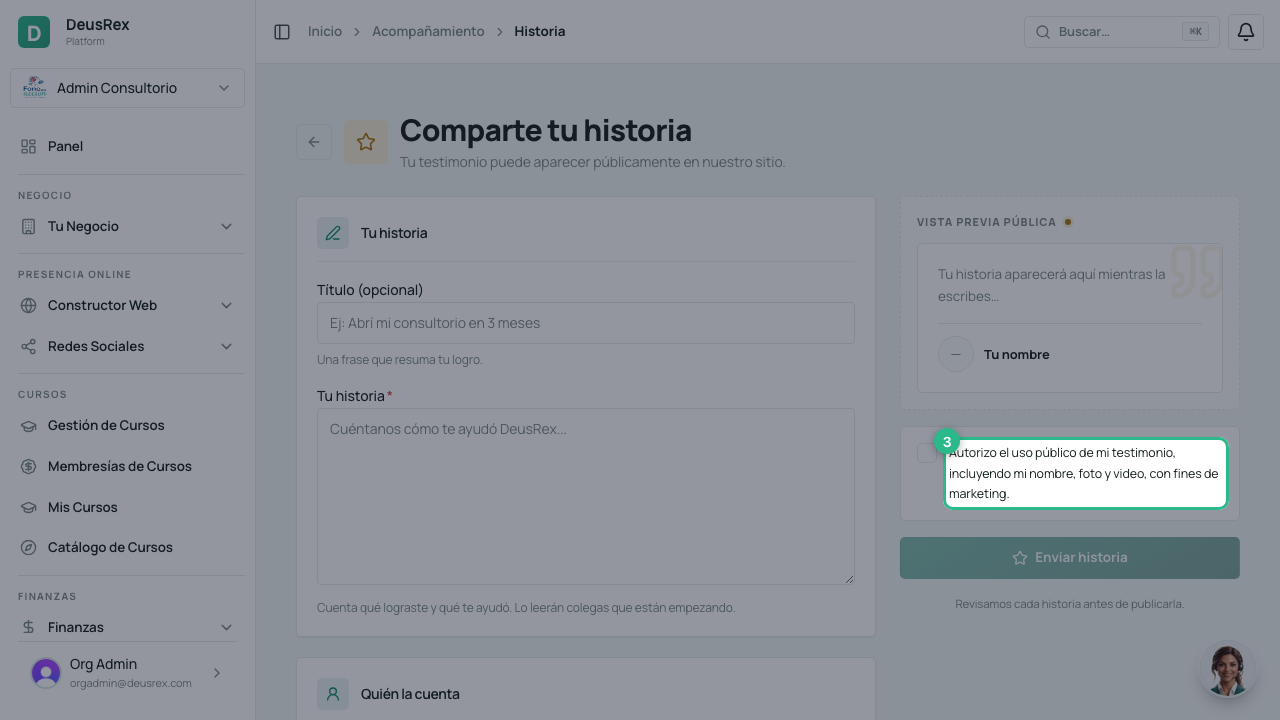Image resolution: width=1280 pixels, height=720 pixels.
Task: Click the Tu historia text area
Action: [x=586, y=496]
